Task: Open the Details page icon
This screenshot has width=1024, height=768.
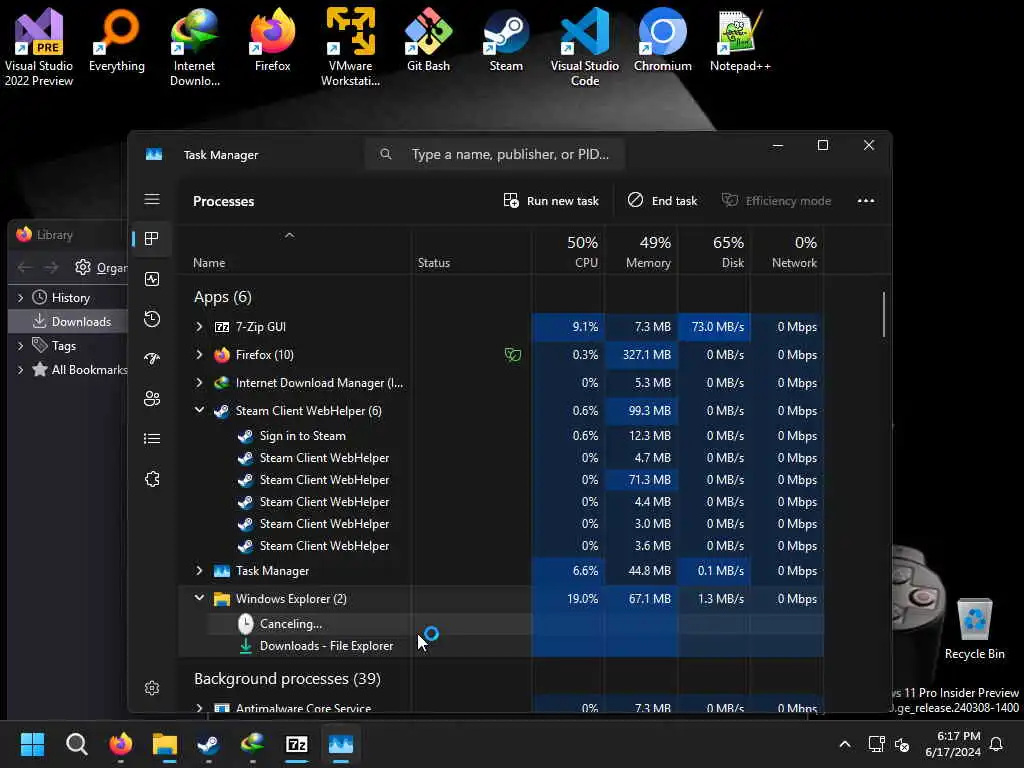Action: pyautogui.click(x=152, y=439)
